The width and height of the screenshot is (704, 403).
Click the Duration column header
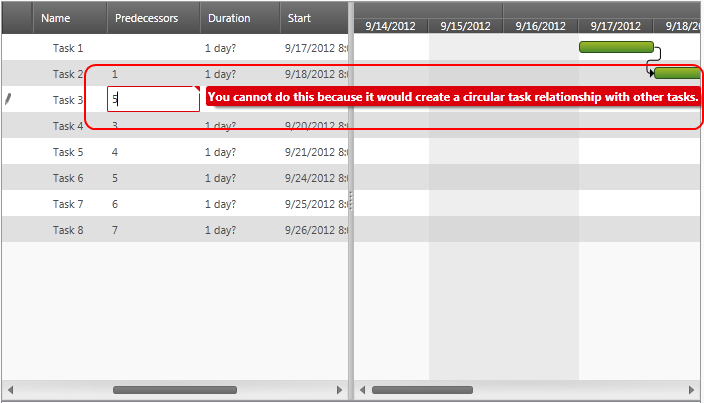229,18
